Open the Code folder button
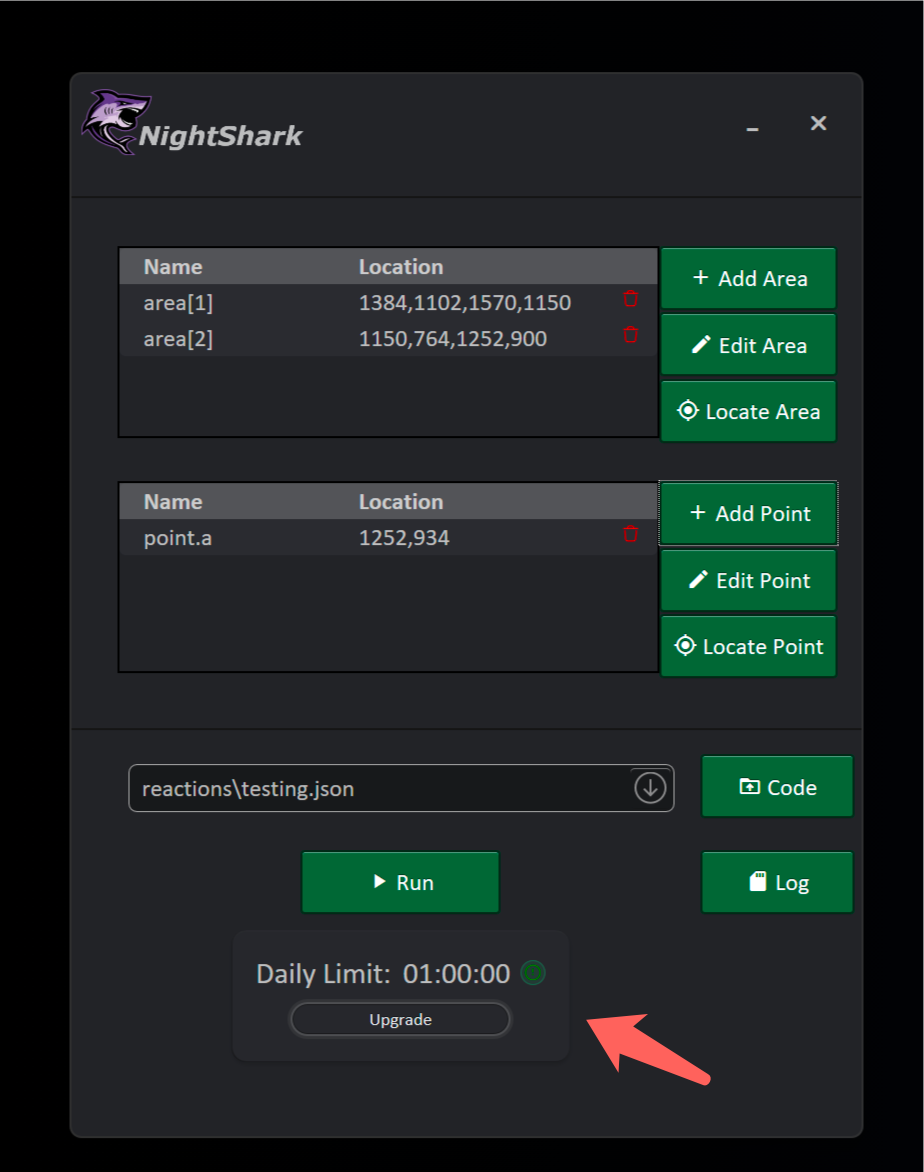 777,787
